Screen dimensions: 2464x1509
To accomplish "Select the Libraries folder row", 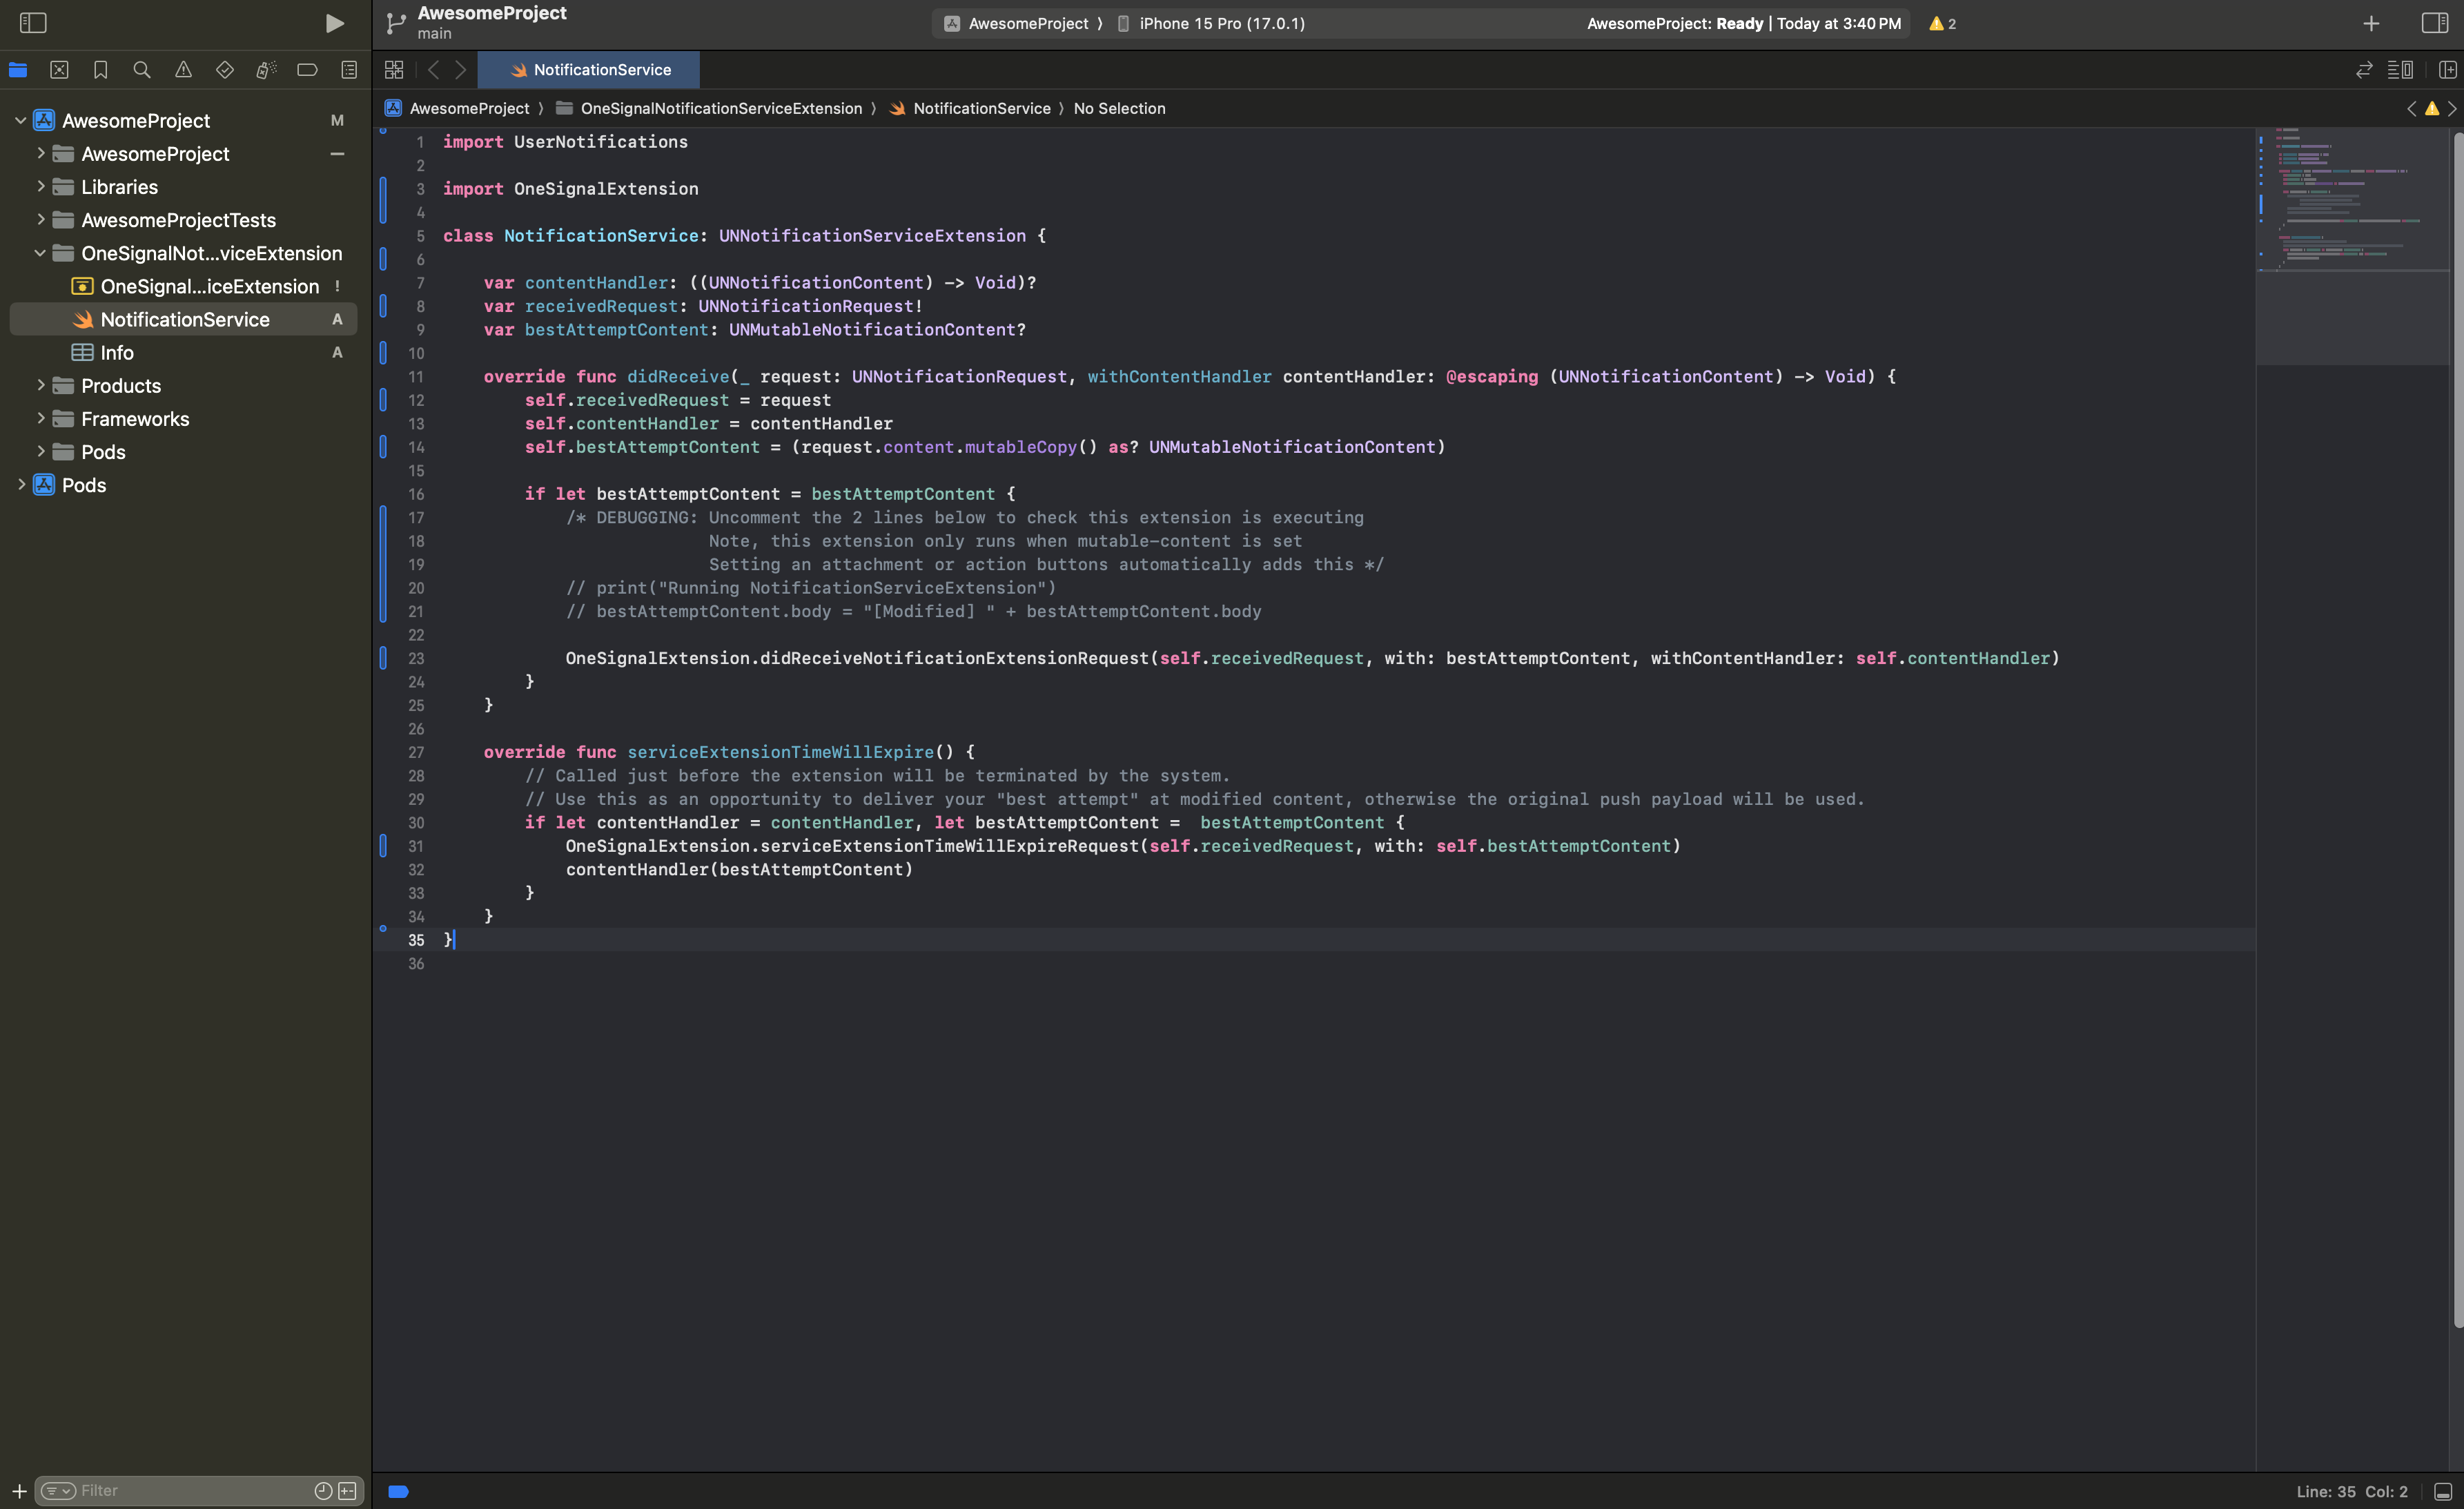I will click(x=183, y=187).
